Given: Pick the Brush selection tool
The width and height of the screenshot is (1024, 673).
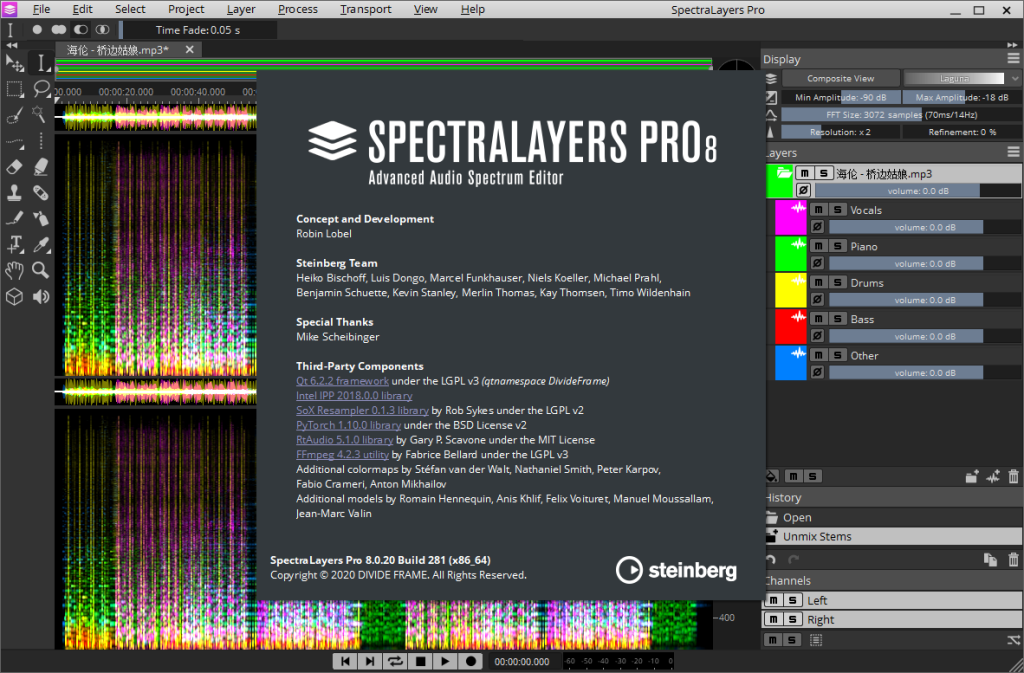Looking at the screenshot, I should coord(14,115).
